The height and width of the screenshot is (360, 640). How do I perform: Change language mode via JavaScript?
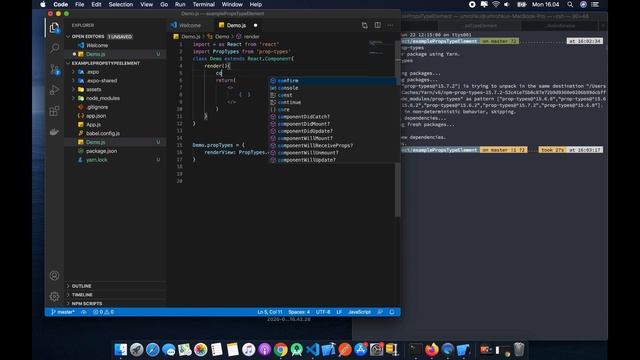359,312
